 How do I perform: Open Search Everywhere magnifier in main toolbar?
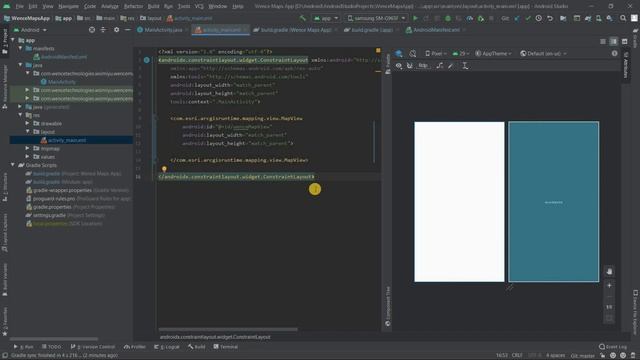point(623,18)
